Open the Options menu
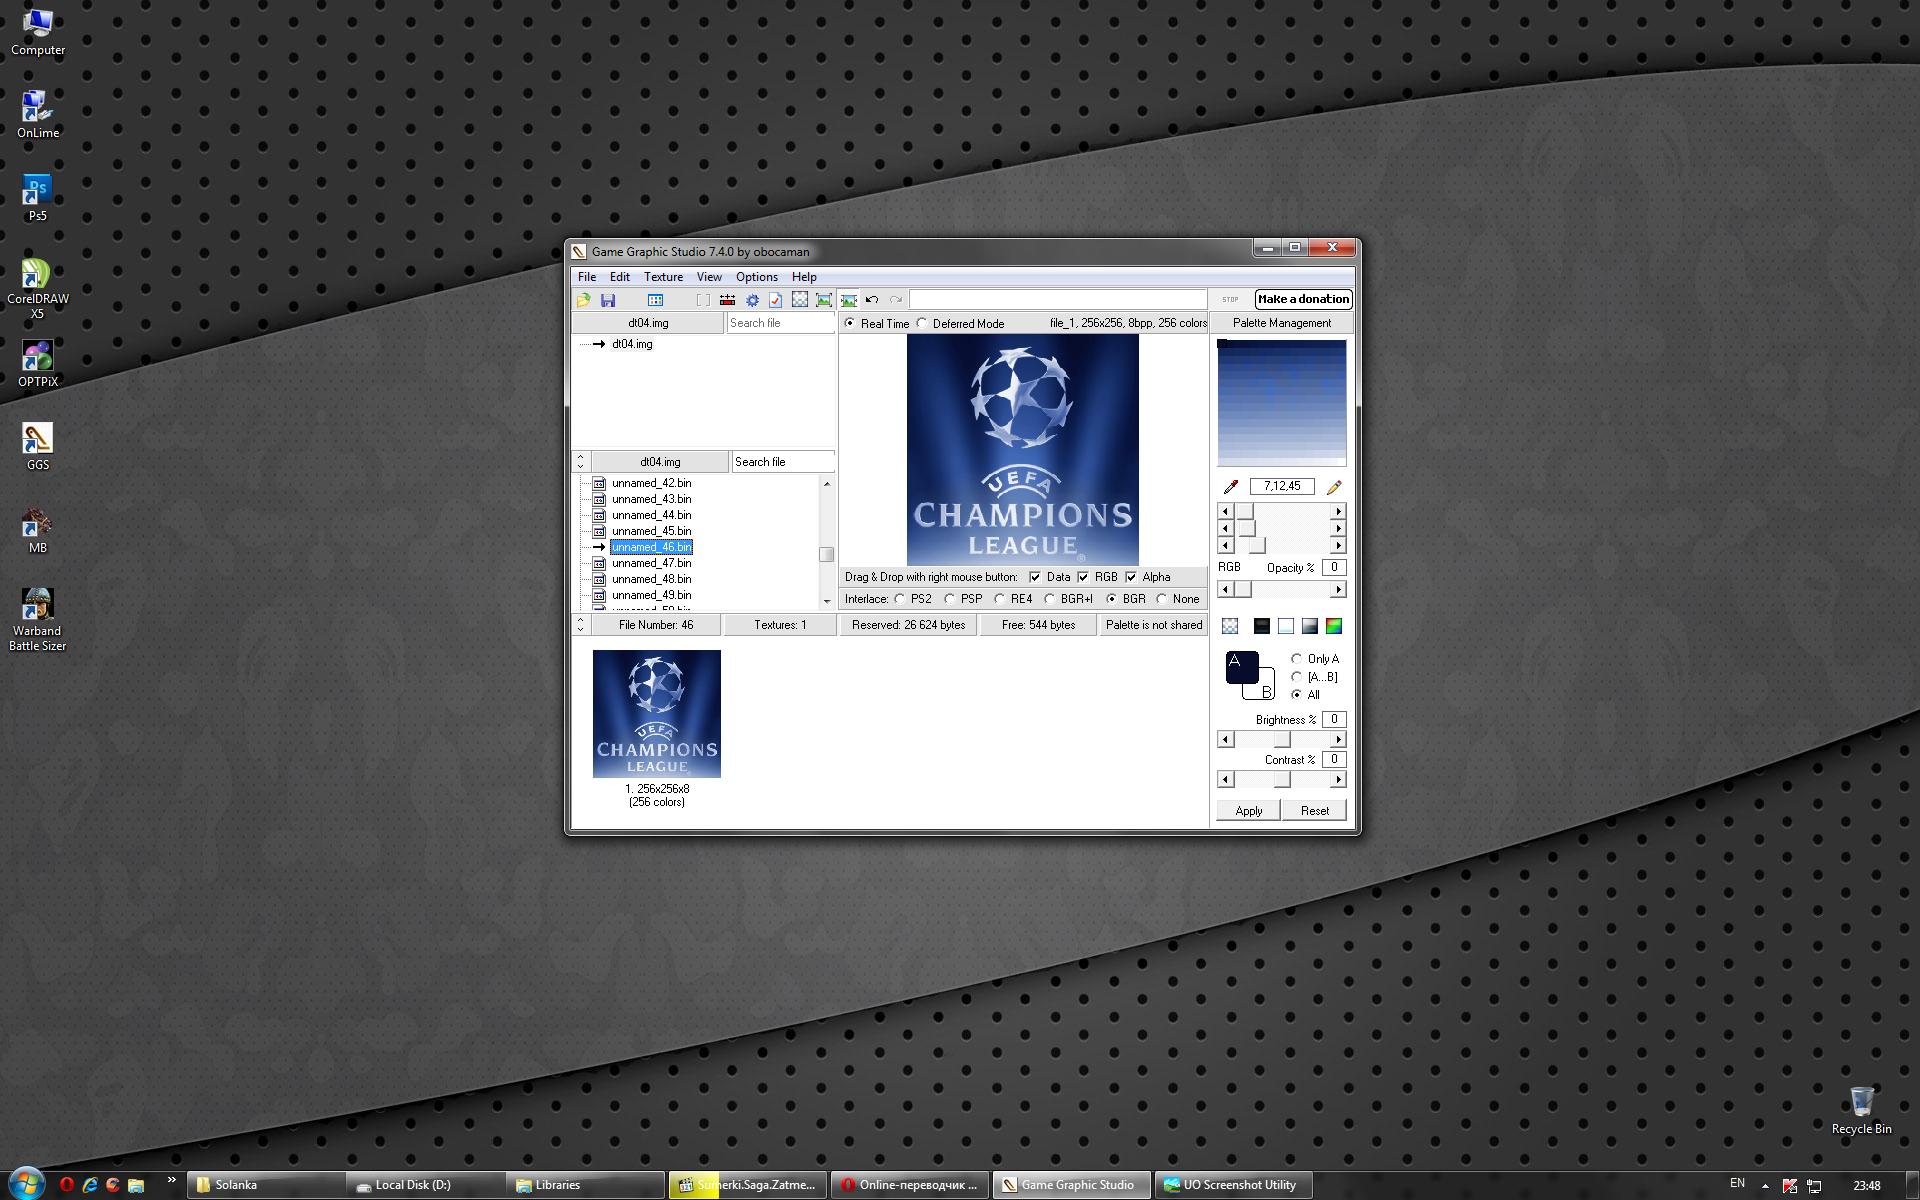This screenshot has height=1200, width=1920. pyautogui.click(x=757, y=277)
